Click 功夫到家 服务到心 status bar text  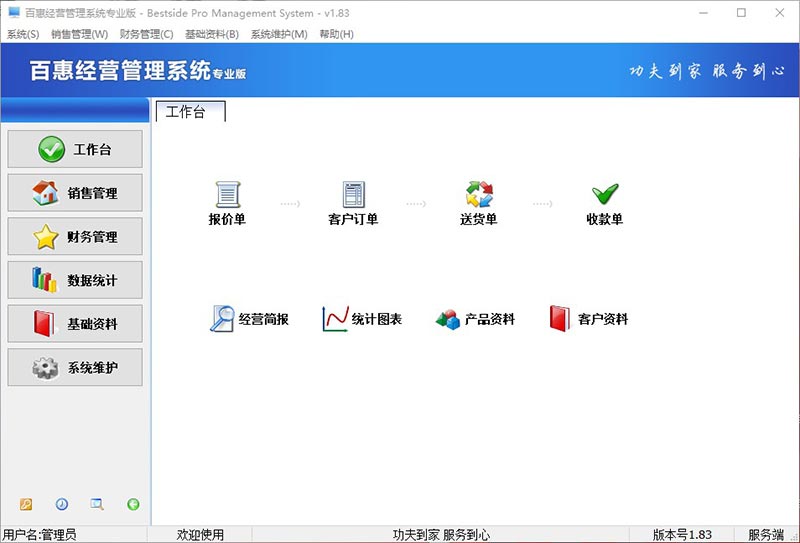click(441, 535)
